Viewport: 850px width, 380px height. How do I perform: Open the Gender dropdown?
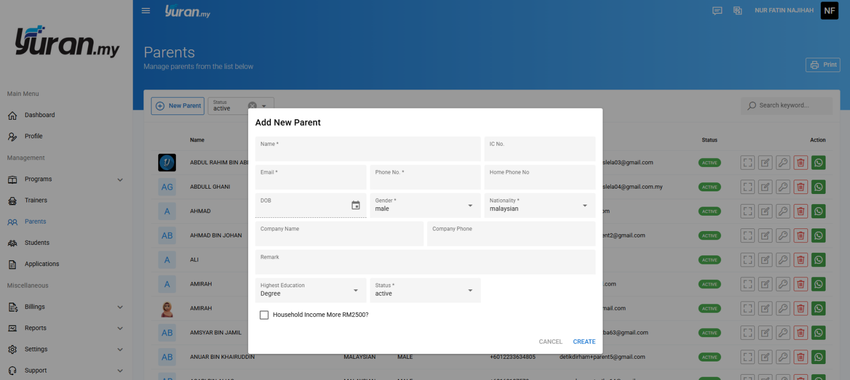425,205
